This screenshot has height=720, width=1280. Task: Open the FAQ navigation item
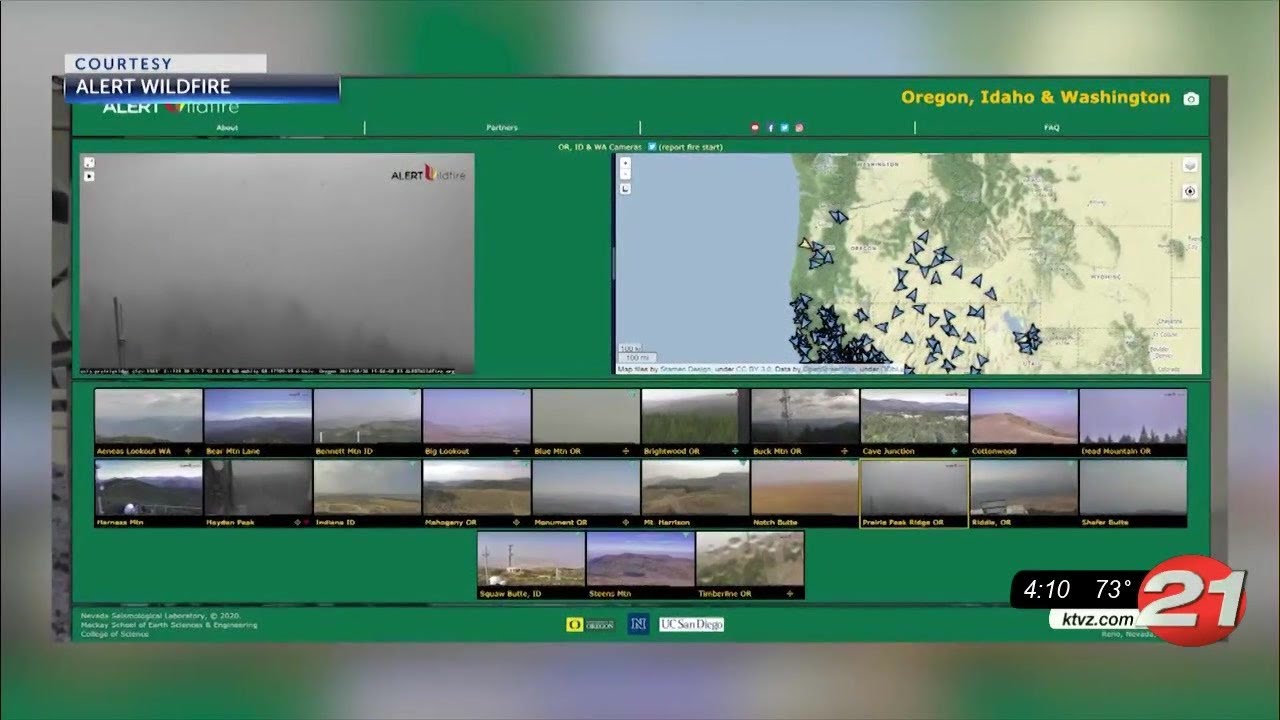[x=1052, y=128]
